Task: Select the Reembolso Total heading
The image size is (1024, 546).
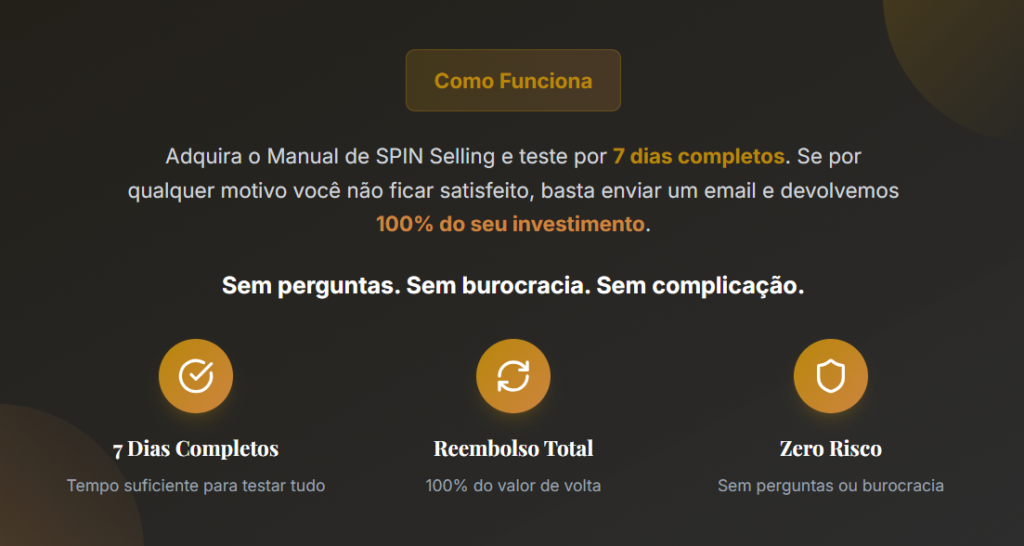Action: pos(513,448)
